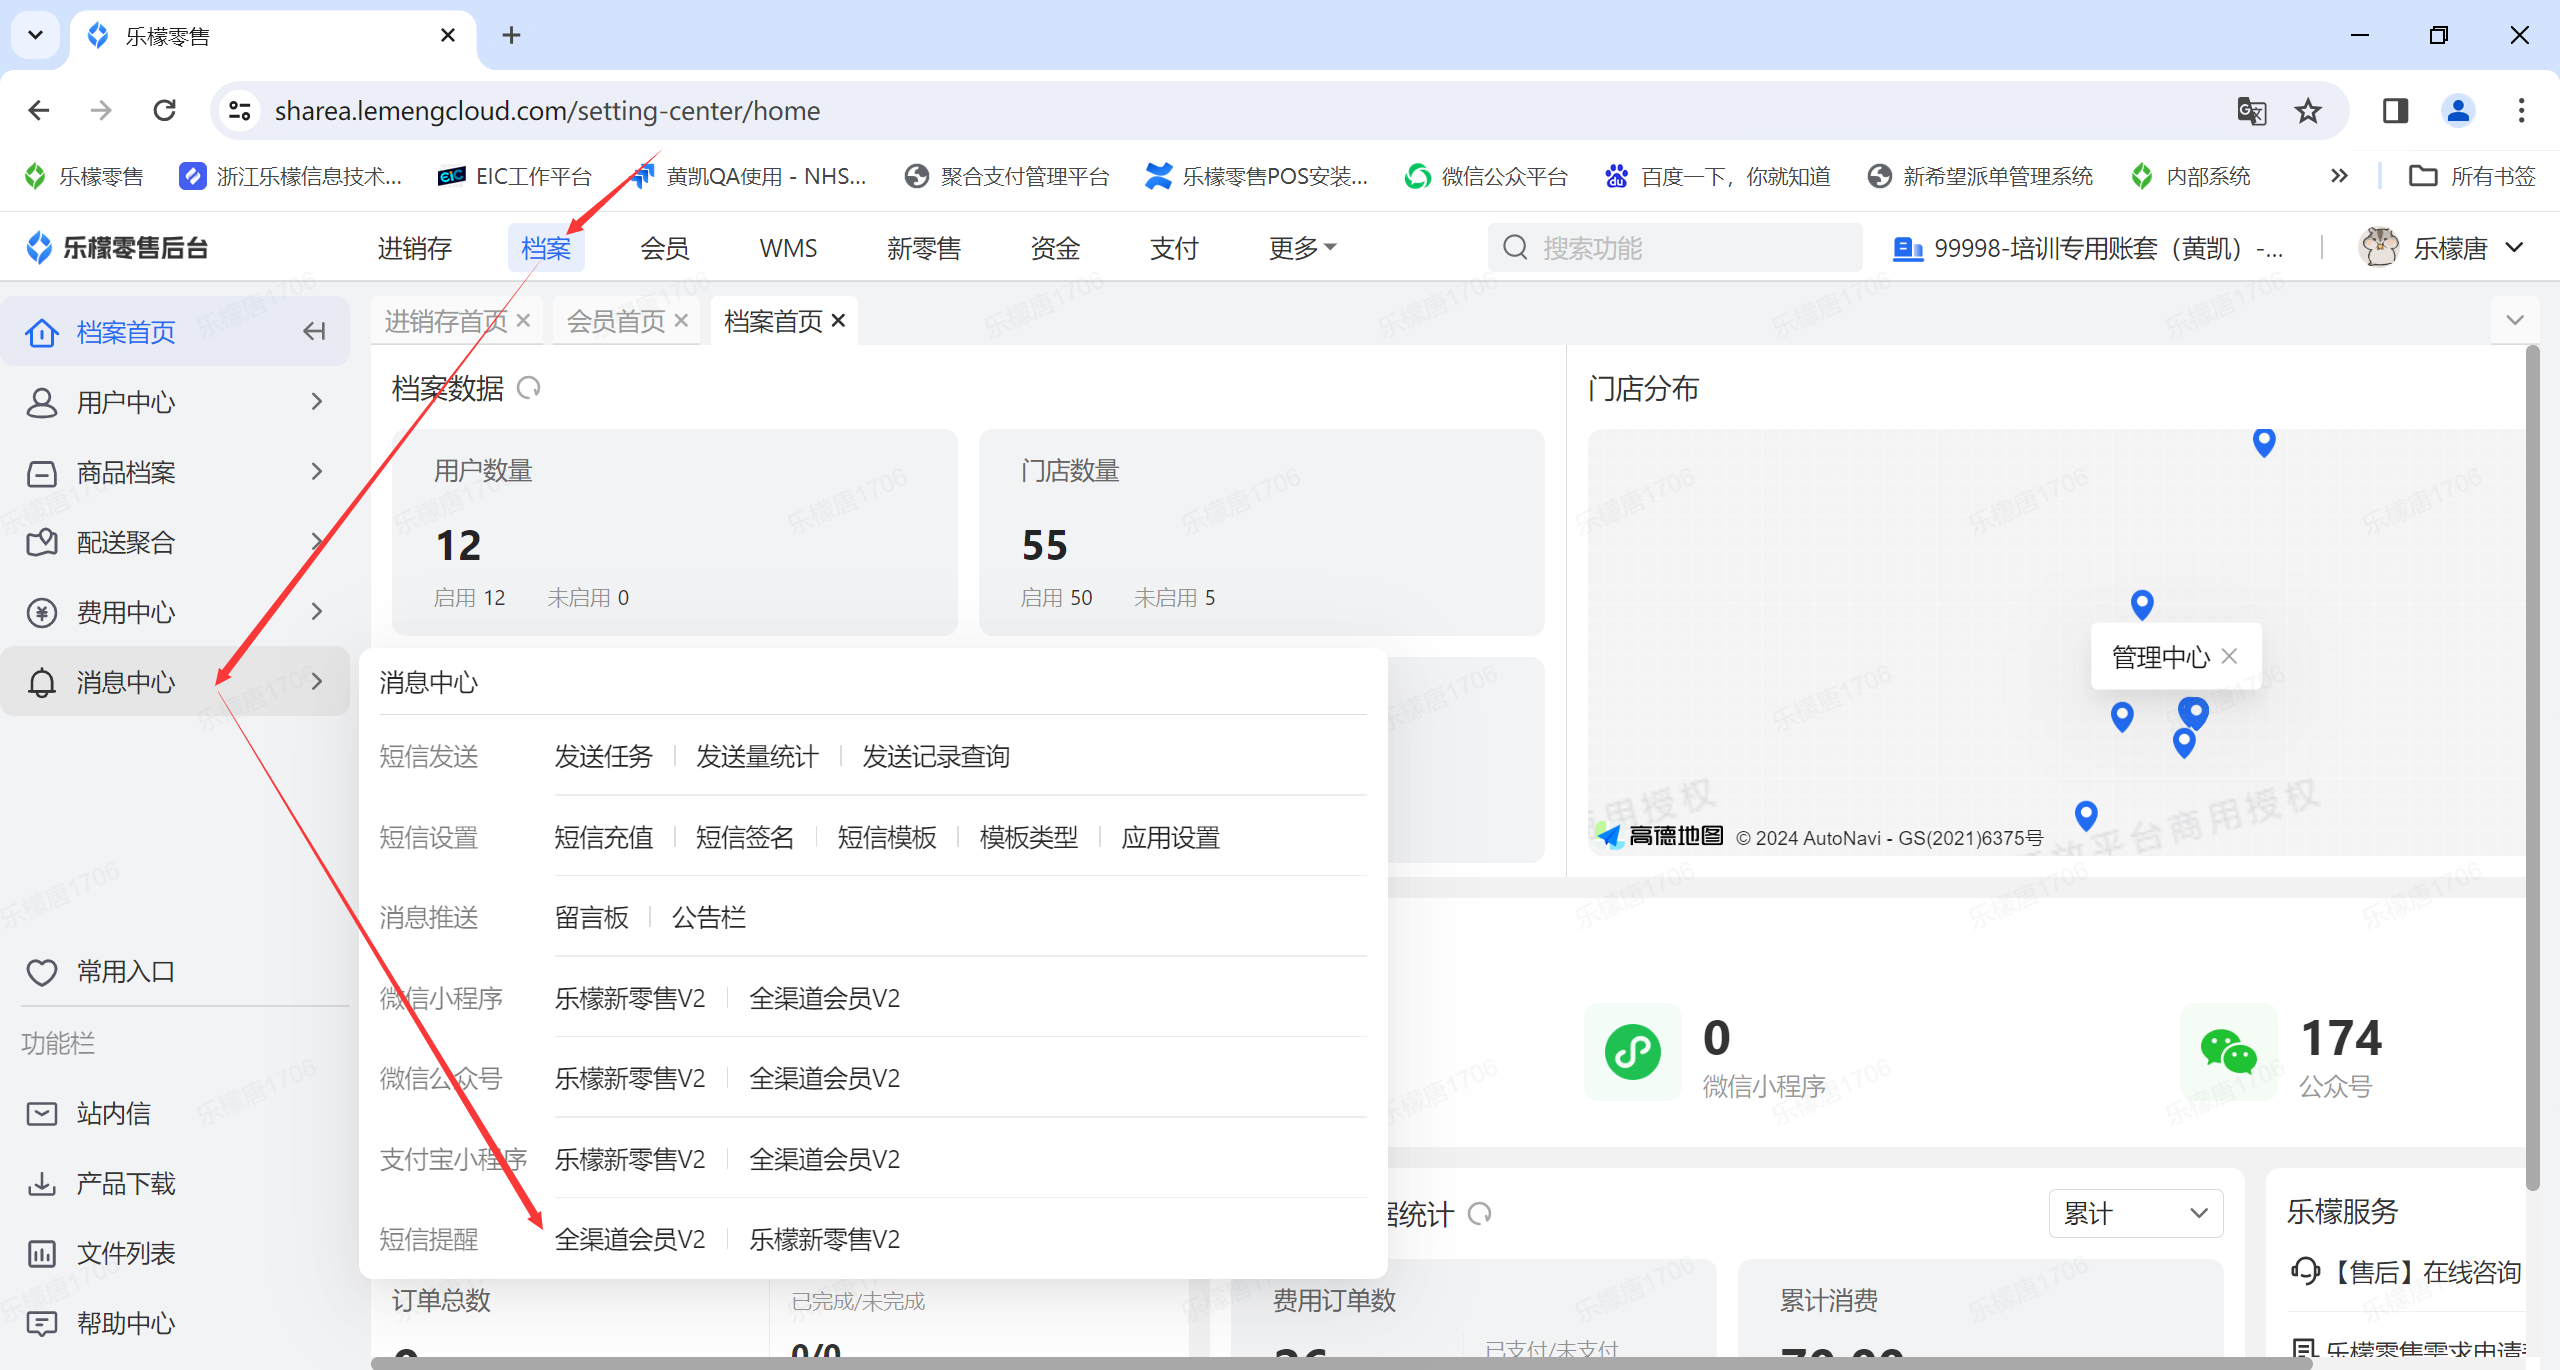Open 发送记录查询 link
This screenshot has height=1370, width=2560.
click(x=936, y=757)
